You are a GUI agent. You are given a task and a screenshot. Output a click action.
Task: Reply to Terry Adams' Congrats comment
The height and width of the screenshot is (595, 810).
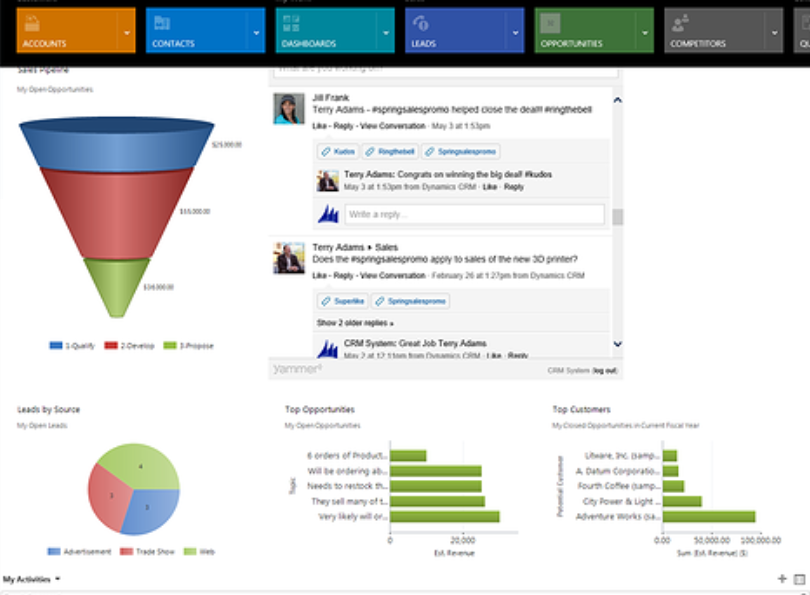tap(513, 187)
